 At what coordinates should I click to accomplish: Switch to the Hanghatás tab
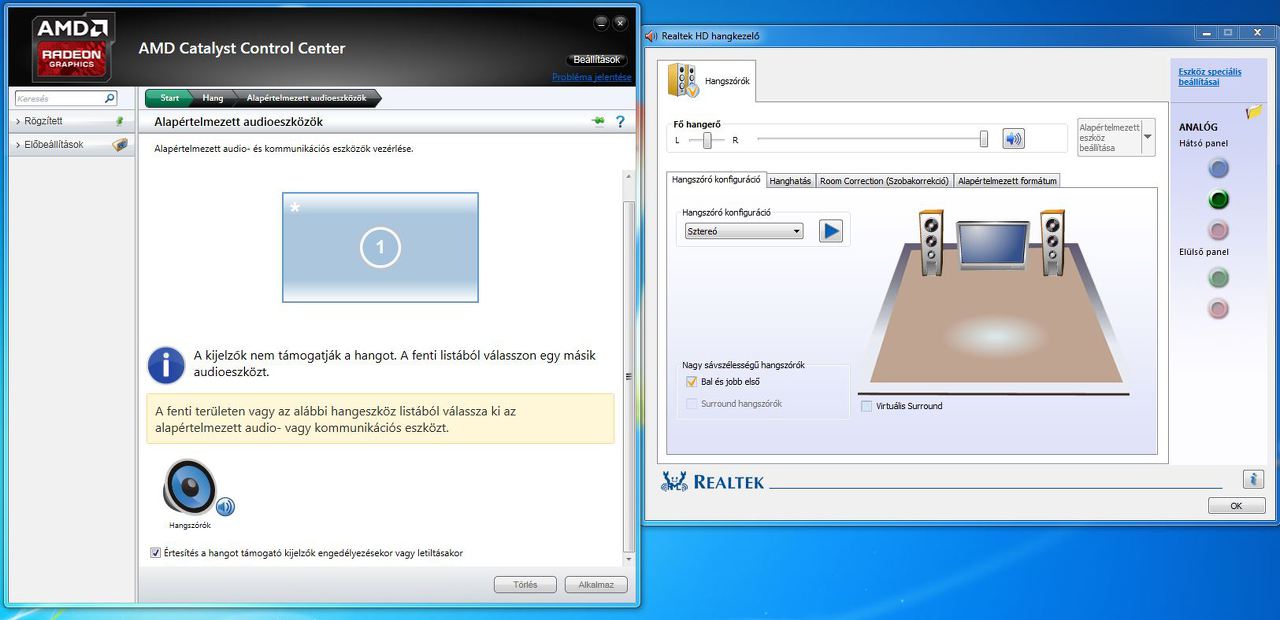[x=791, y=181]
